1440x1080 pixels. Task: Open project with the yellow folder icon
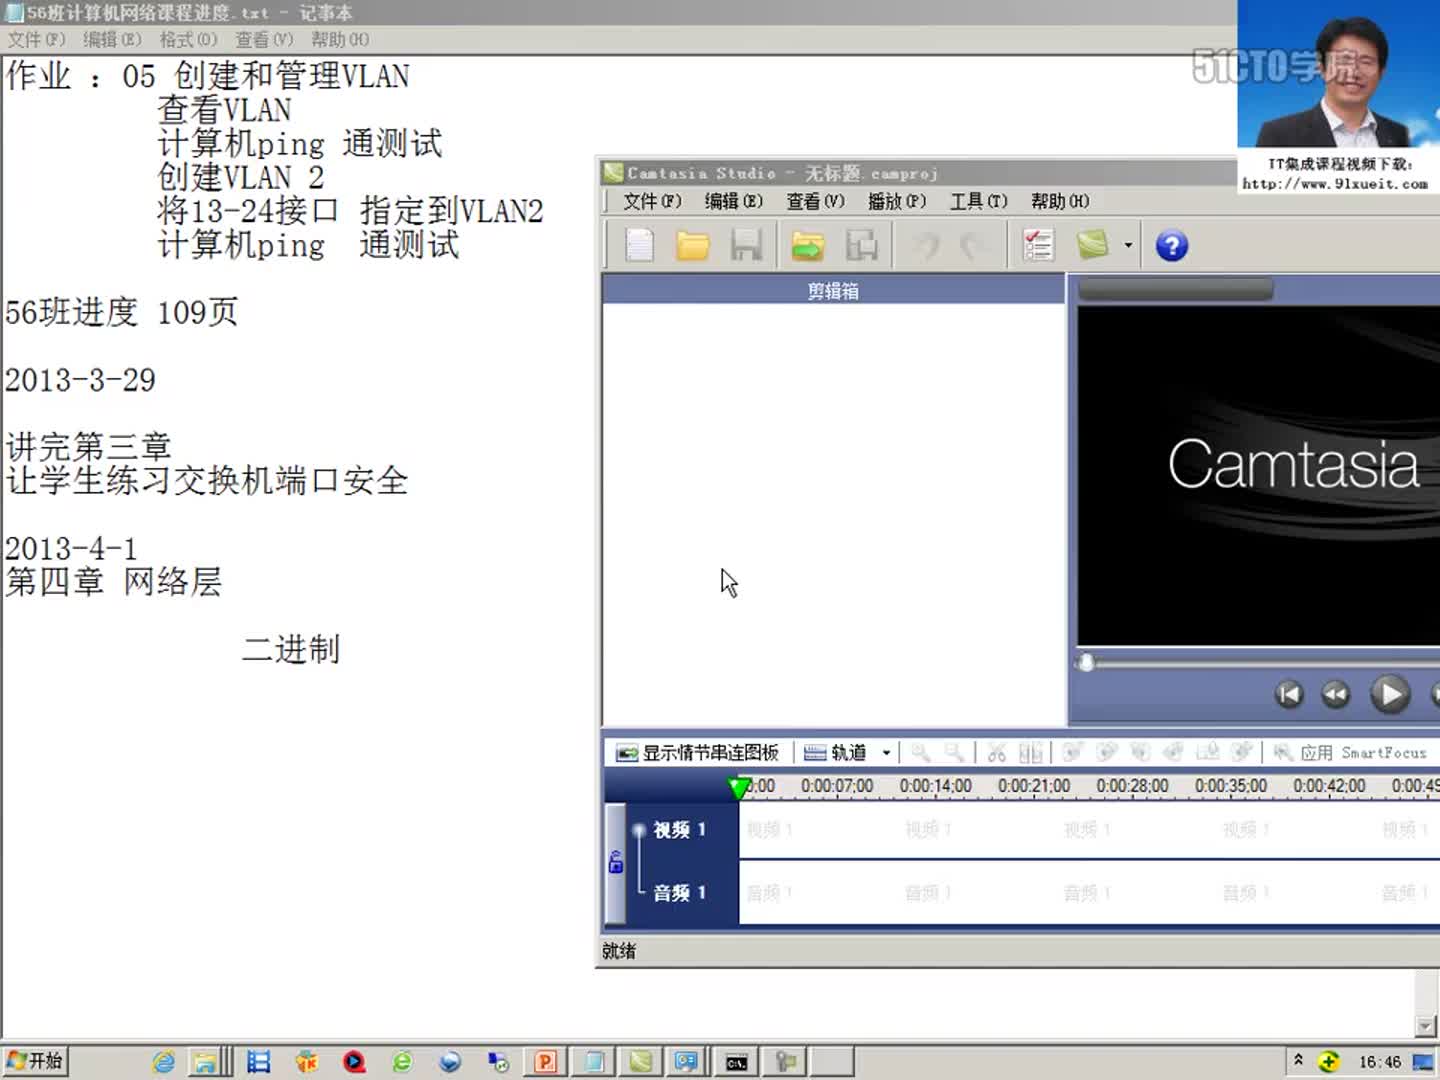(x=692, y=245)
